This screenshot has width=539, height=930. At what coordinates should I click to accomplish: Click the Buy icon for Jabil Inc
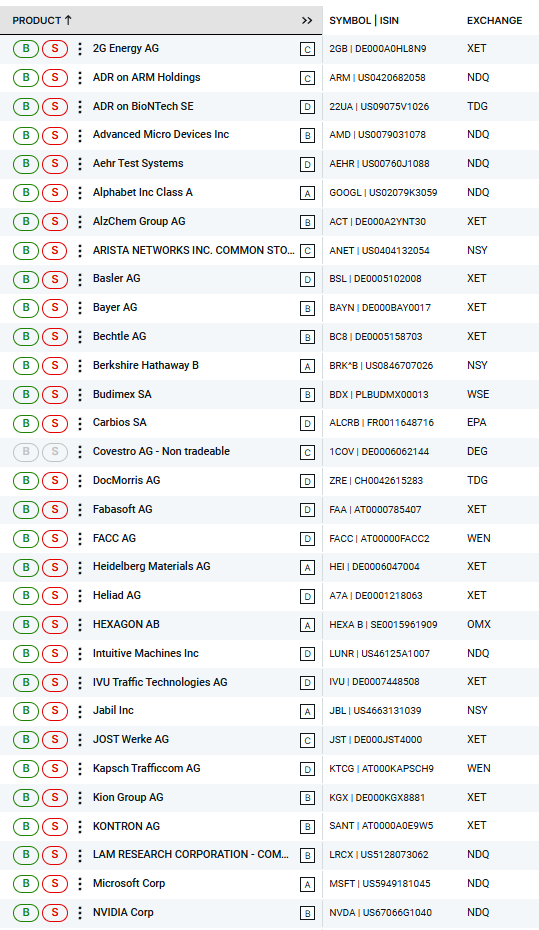[x=25, y=711]
